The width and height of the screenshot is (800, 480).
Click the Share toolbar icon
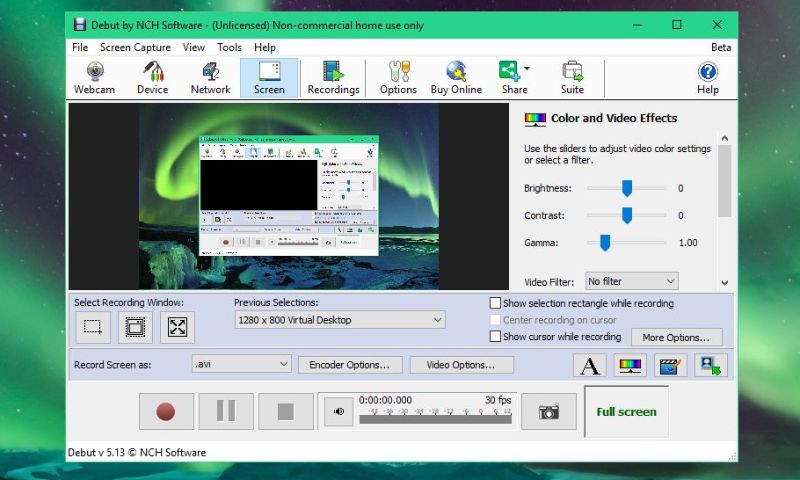(510, 78)
